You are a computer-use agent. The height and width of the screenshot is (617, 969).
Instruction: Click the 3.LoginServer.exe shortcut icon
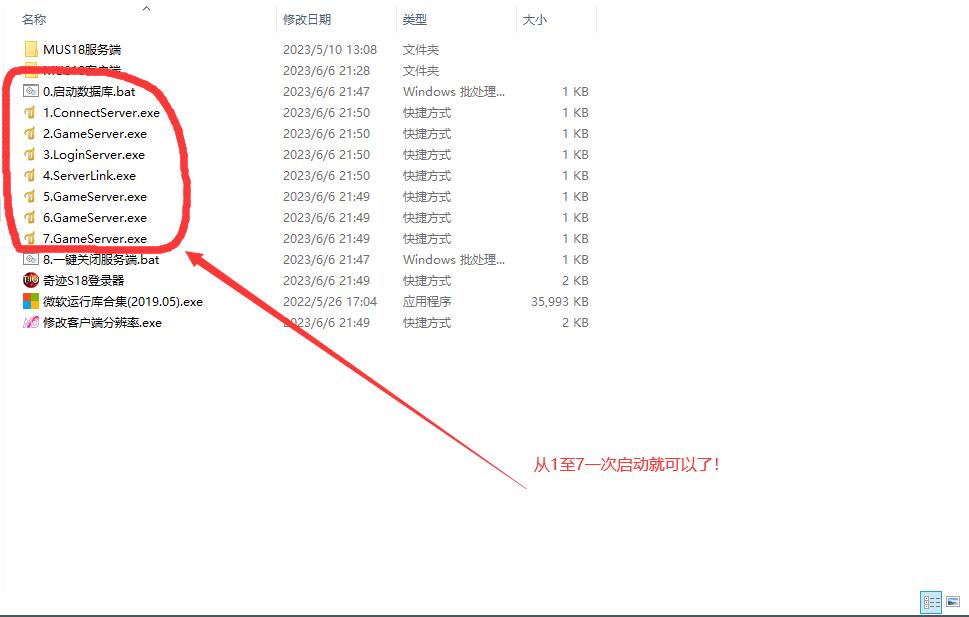pyautogui.click(x=30, y=154)
